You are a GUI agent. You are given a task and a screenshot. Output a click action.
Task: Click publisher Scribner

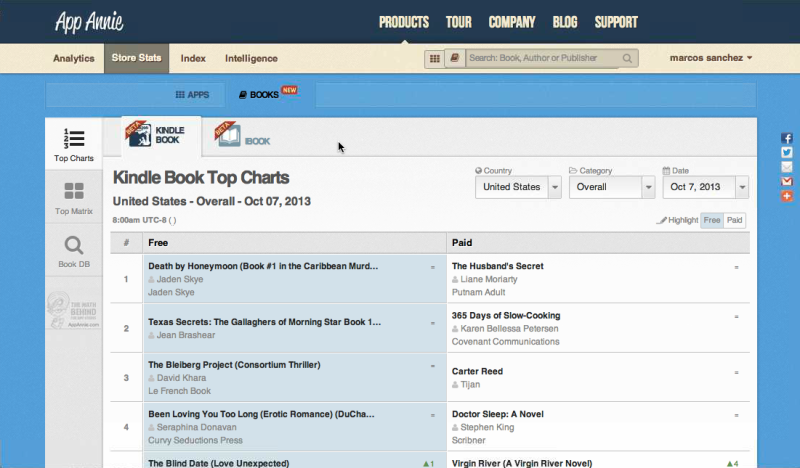tap(468, 440)
